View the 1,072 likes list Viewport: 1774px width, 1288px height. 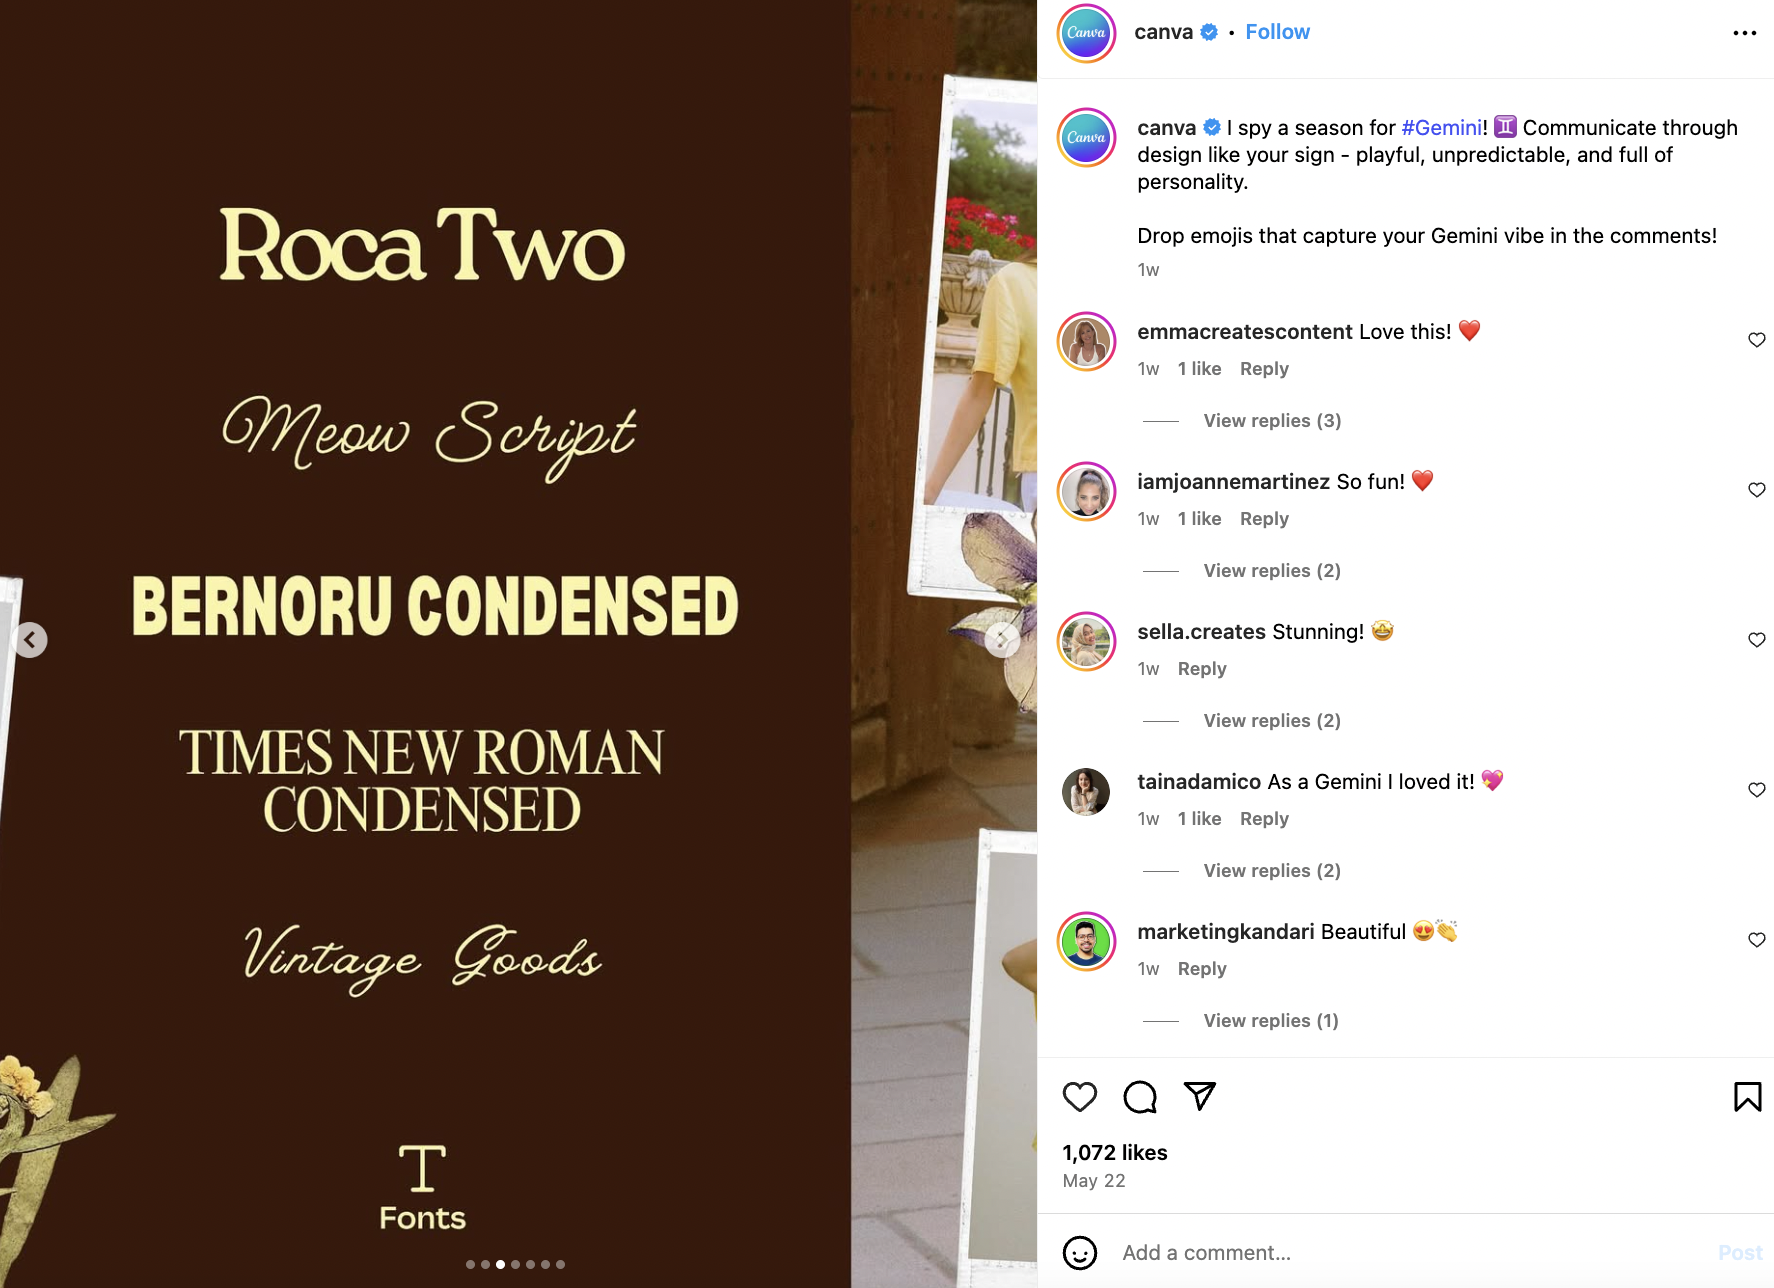click(1114, 1153)
